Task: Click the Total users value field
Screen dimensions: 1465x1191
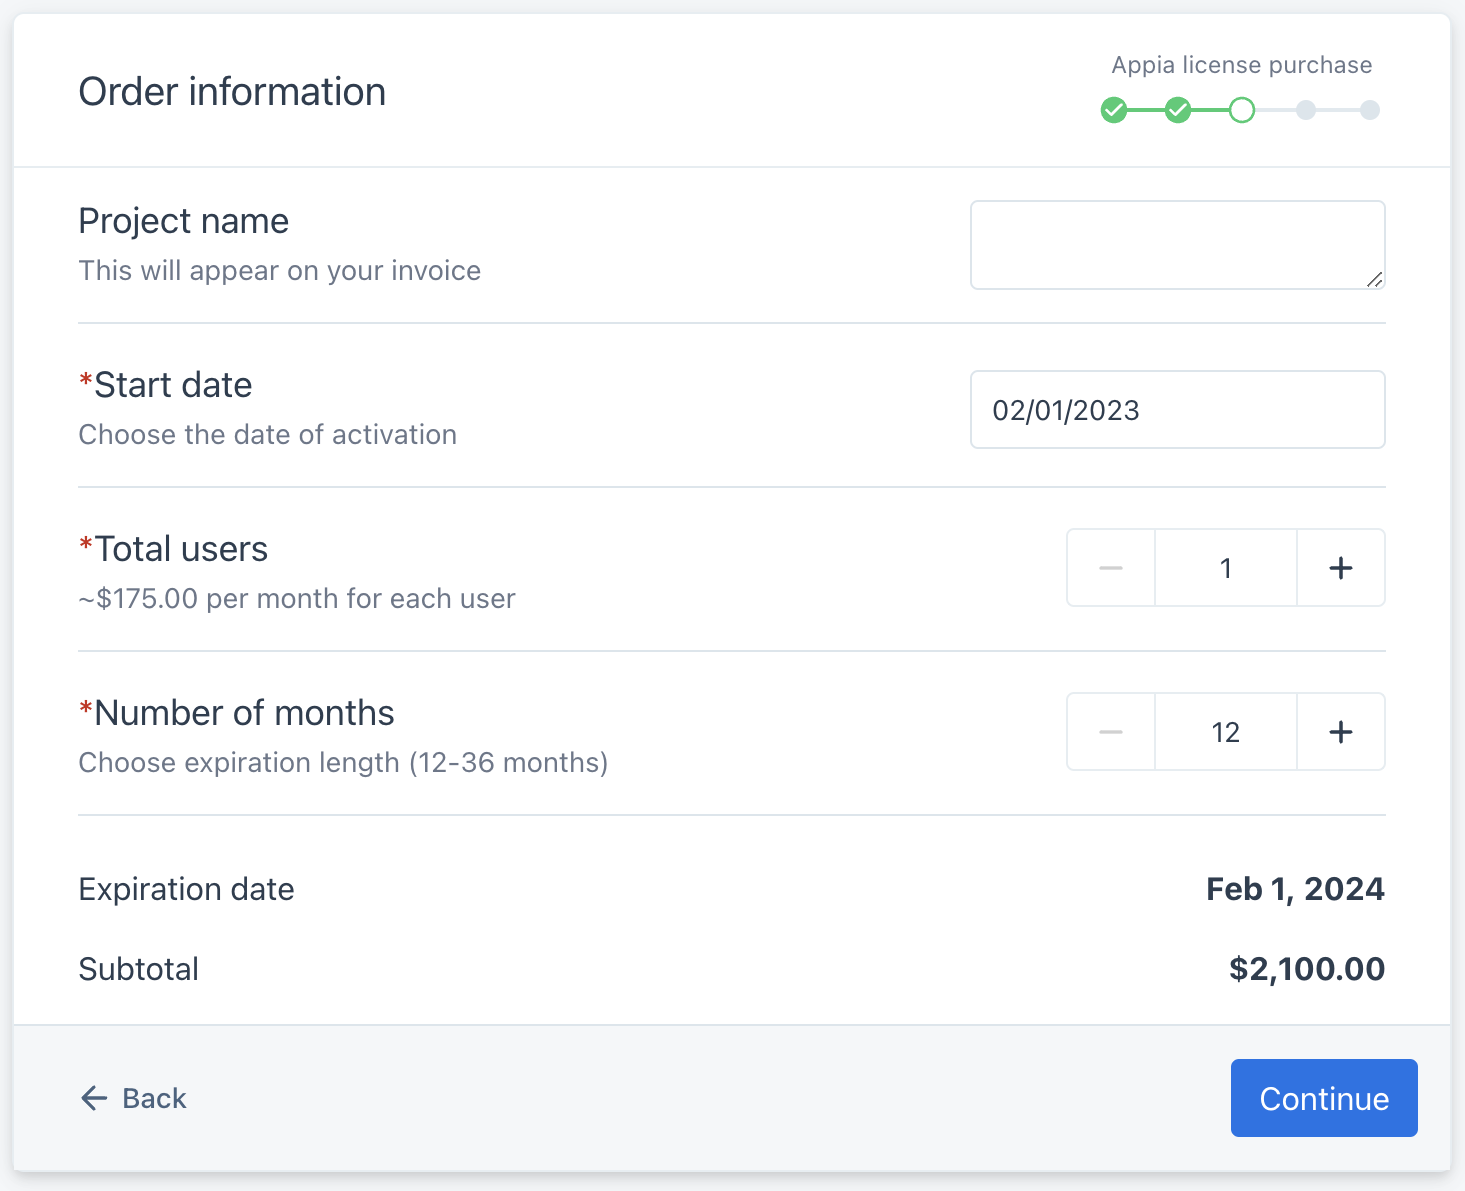Action: click(1225, 568)
